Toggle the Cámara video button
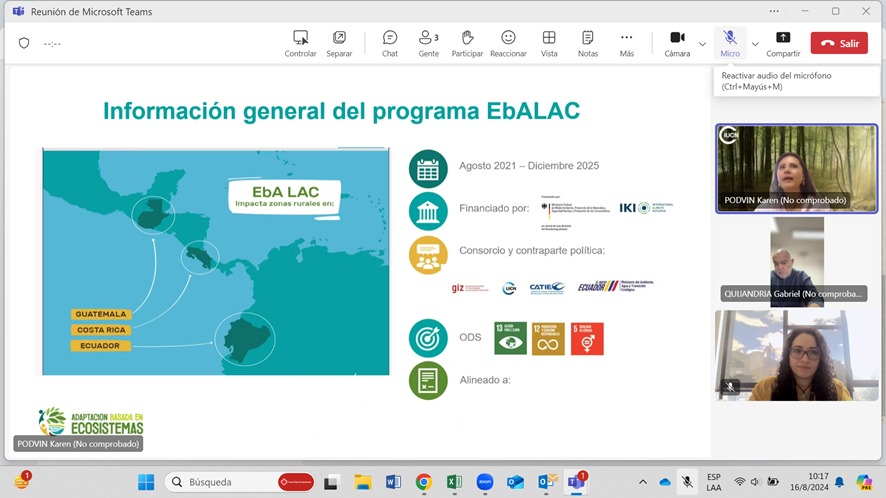Image resolution: width=886 pixels, height=498 pixels. click(677, 43)
